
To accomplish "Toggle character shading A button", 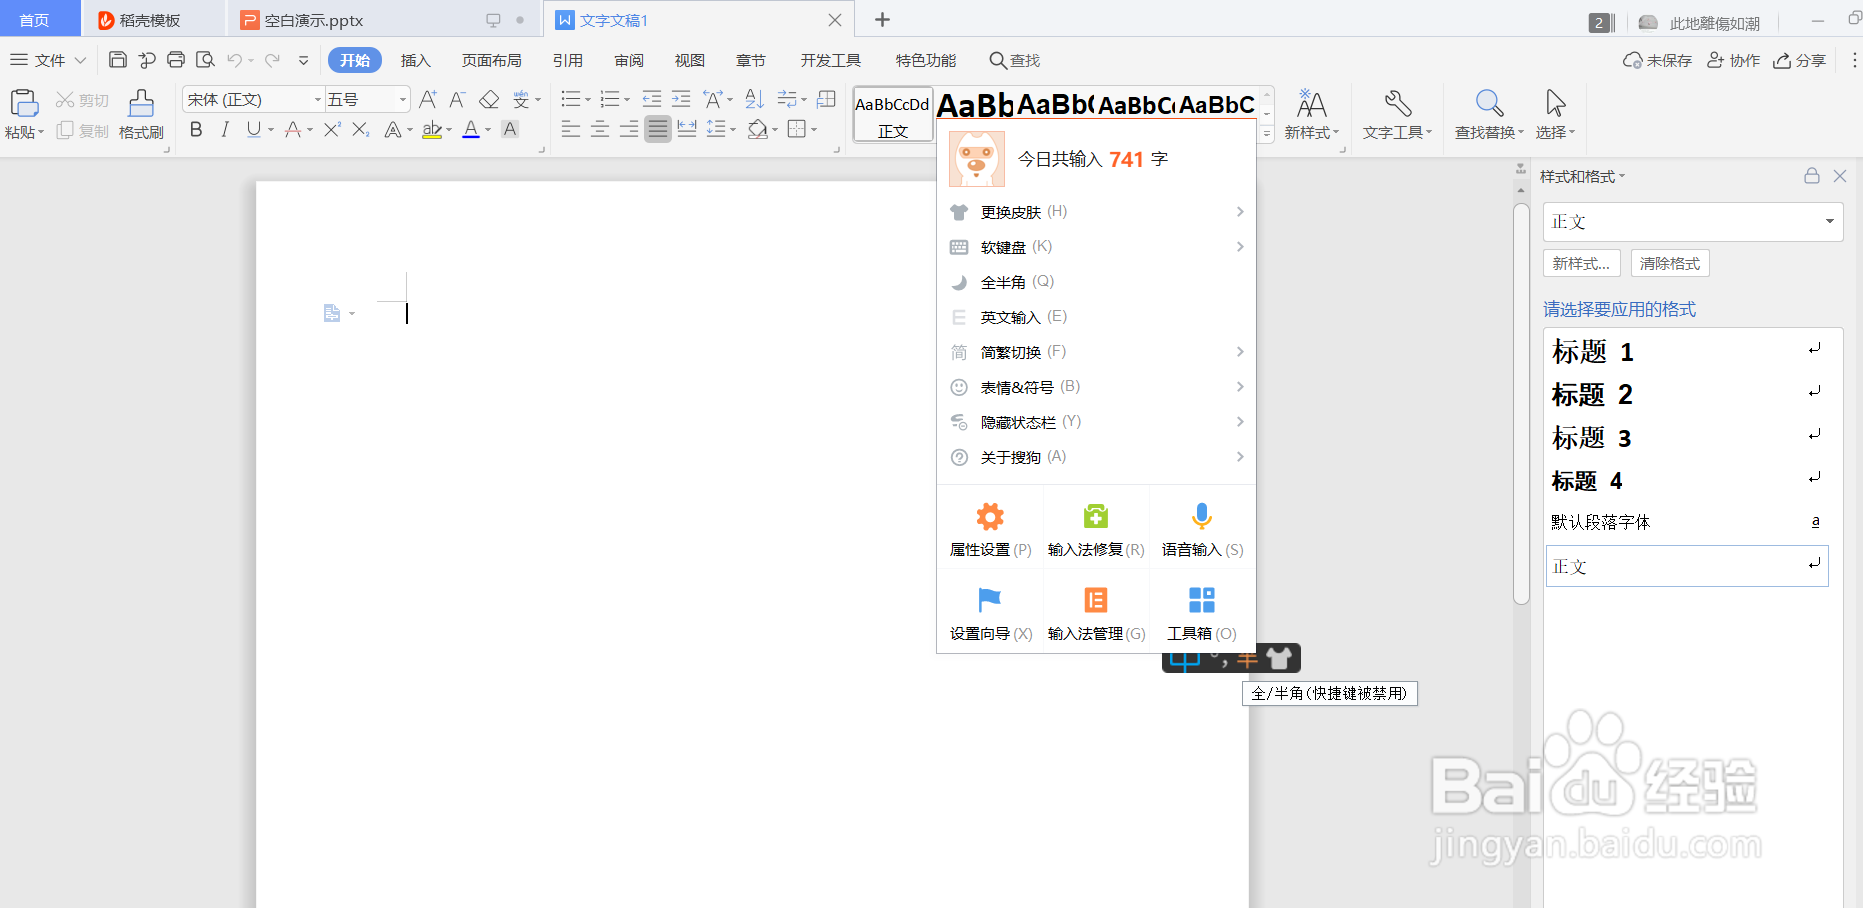I will click(510, 129).
